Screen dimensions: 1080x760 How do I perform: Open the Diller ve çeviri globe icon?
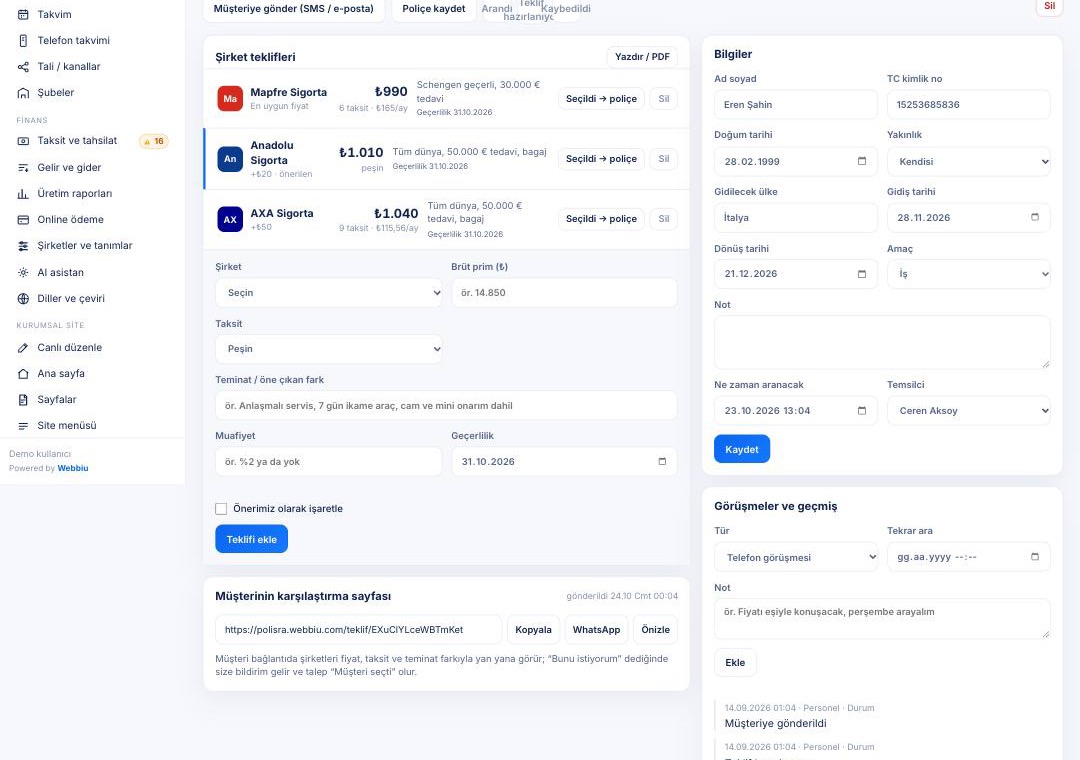coord(23,298)
